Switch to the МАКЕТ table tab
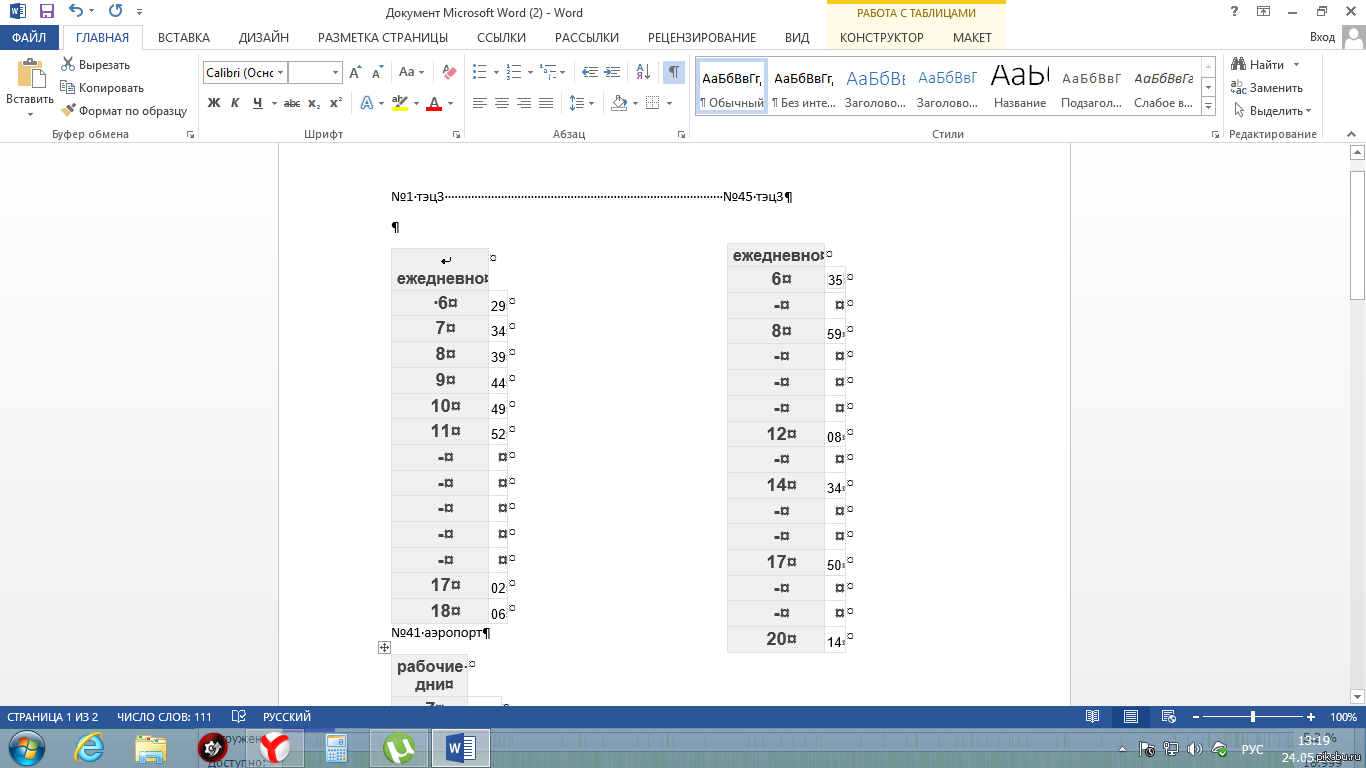This screenshot has width=1366, height=768. point(972,38)
